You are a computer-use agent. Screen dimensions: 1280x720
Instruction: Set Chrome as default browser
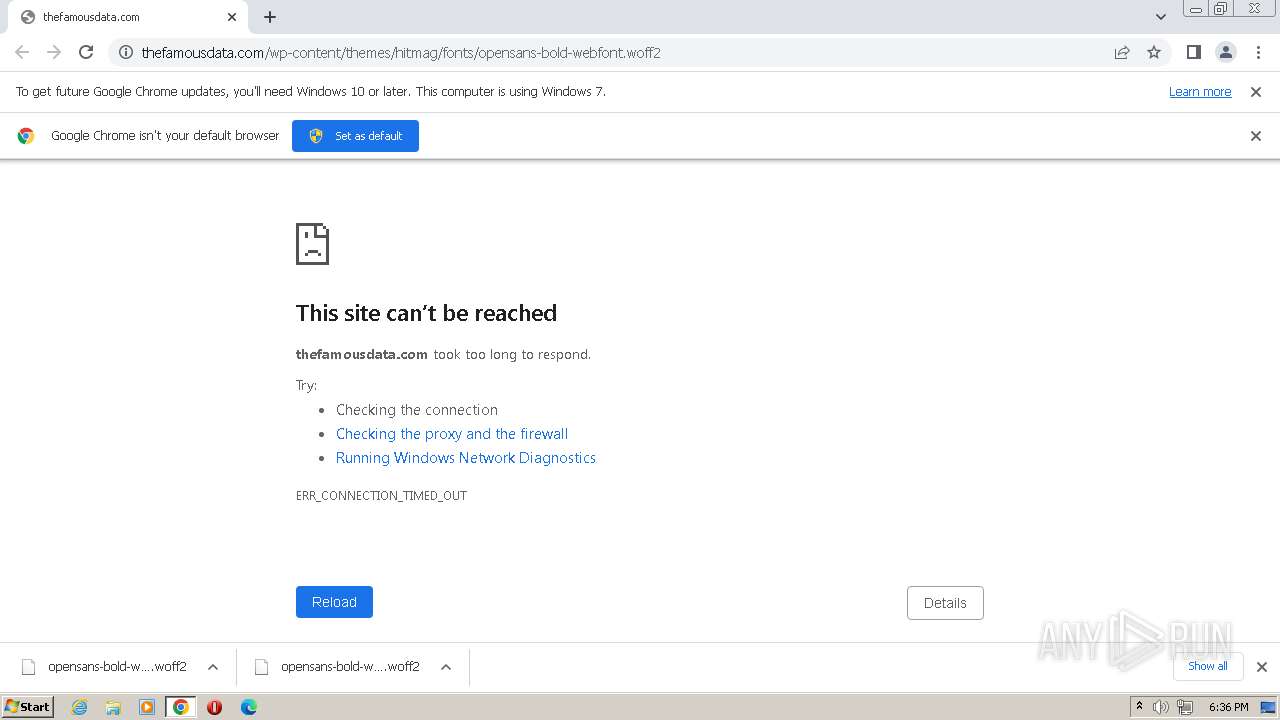click(355, 136)
